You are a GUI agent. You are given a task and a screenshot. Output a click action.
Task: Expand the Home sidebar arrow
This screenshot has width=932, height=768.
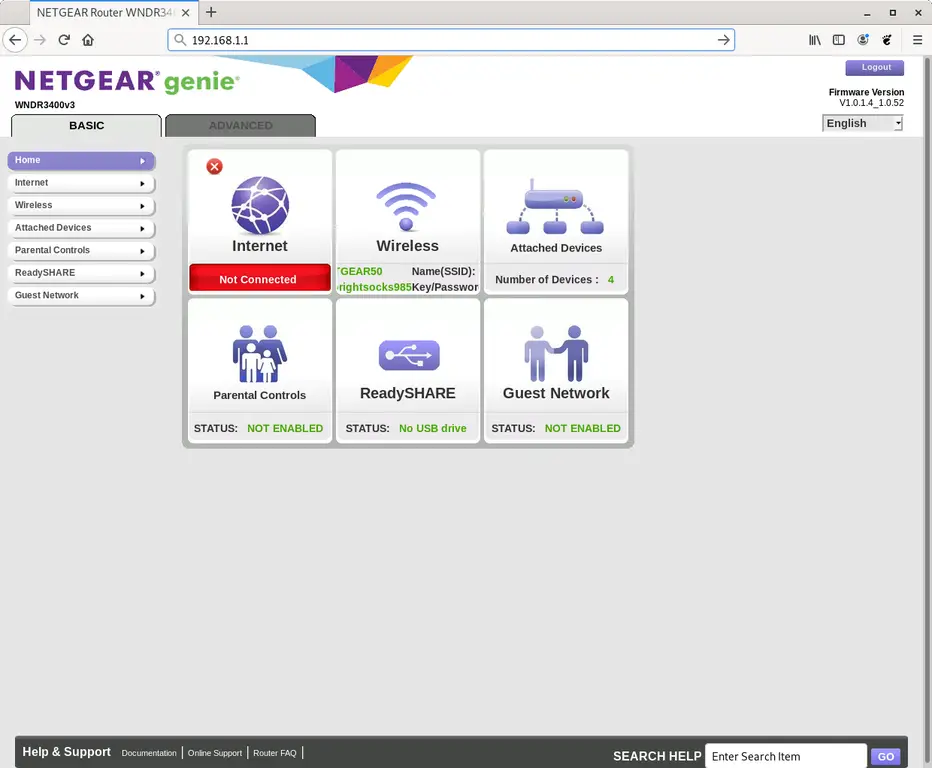pos(142,161)
